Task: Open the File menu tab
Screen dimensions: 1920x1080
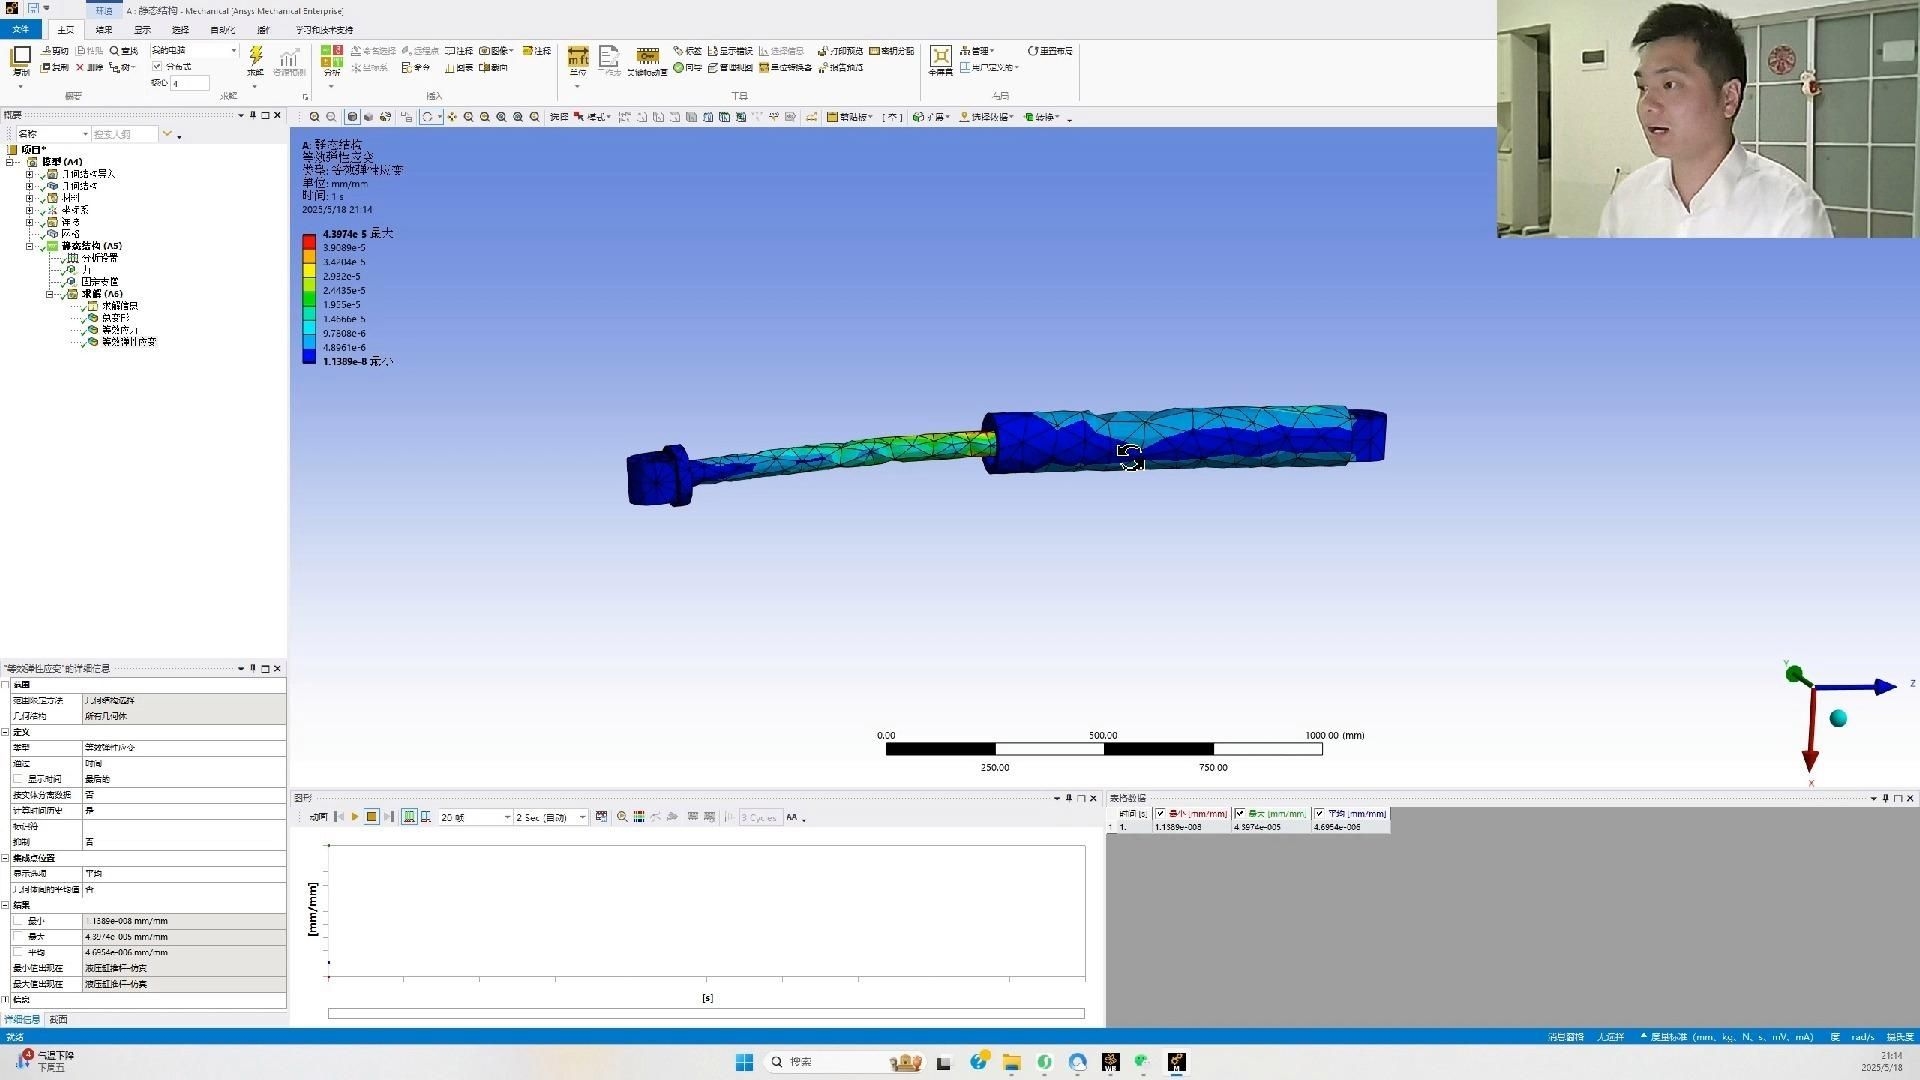Action: coord(20,30)
